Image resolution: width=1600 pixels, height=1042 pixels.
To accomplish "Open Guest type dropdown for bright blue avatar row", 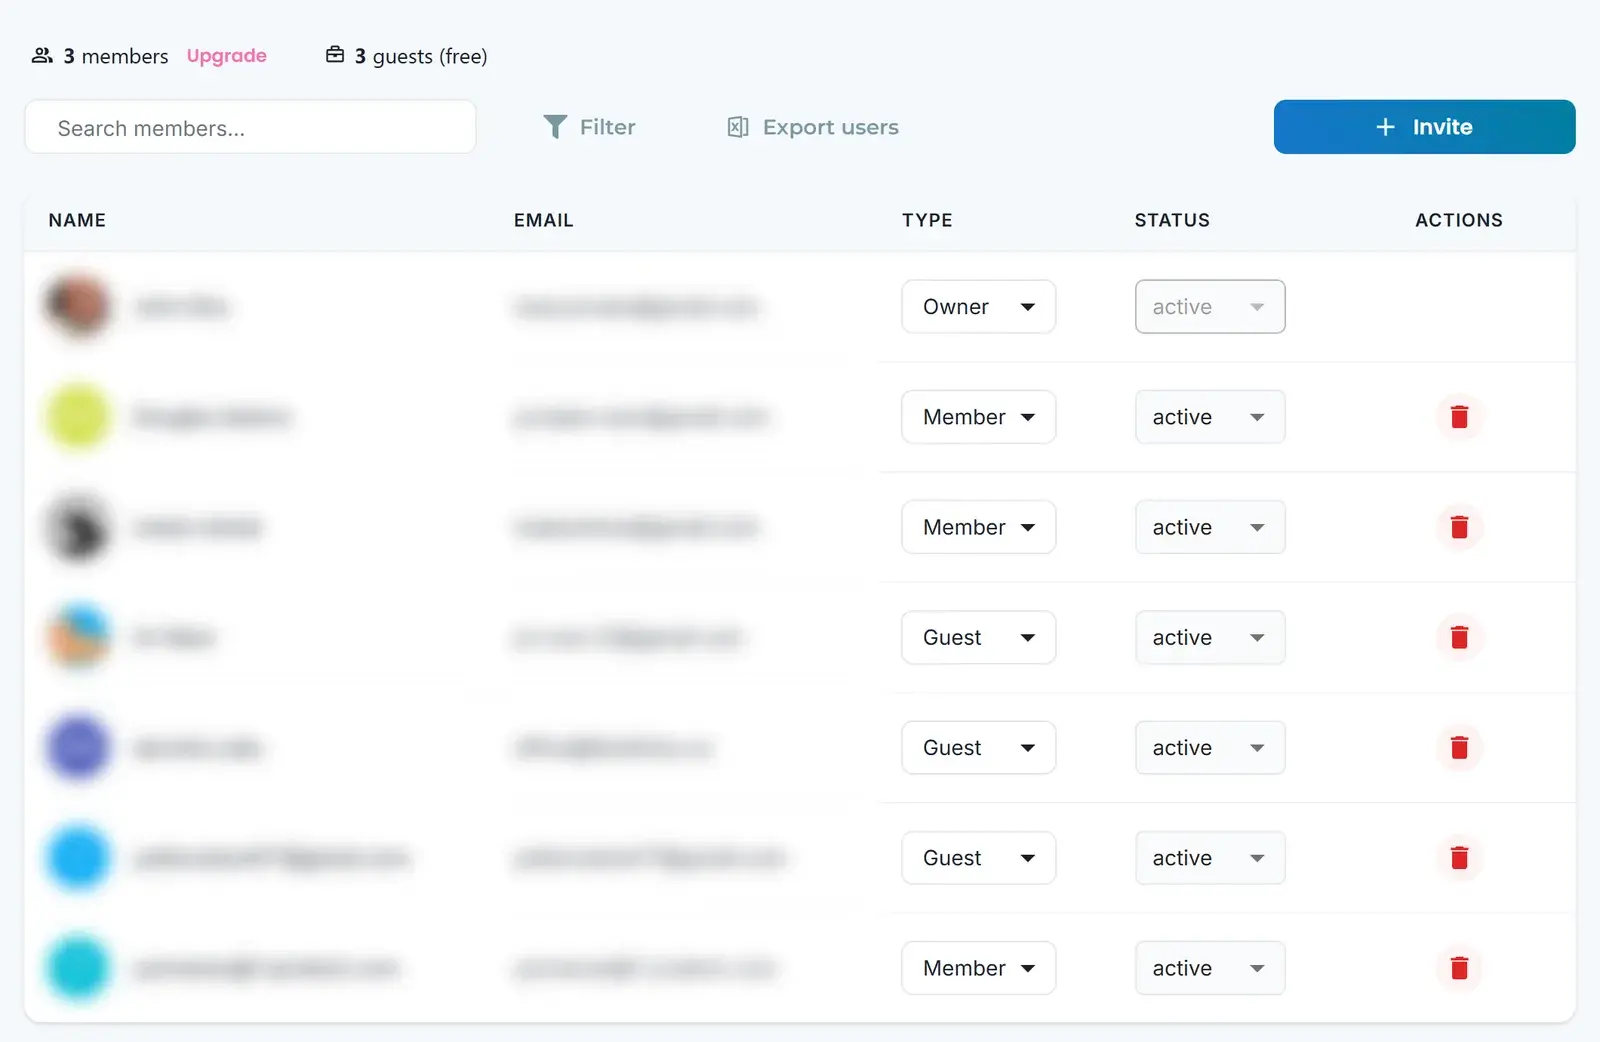I will coord(978,858).
